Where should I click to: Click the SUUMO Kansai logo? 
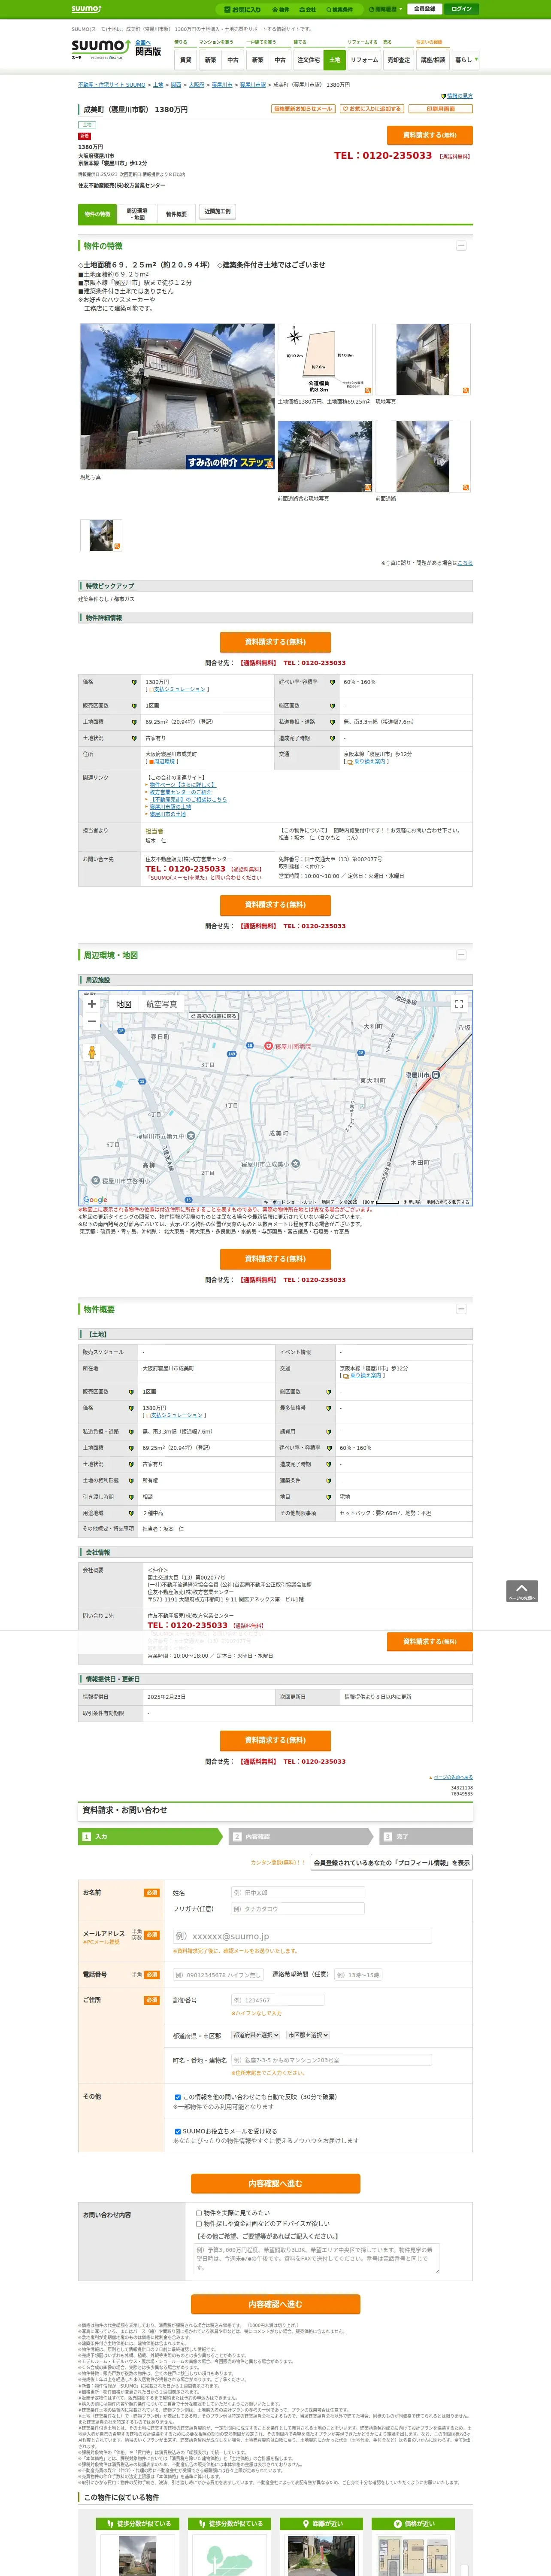tap(100, 48)
